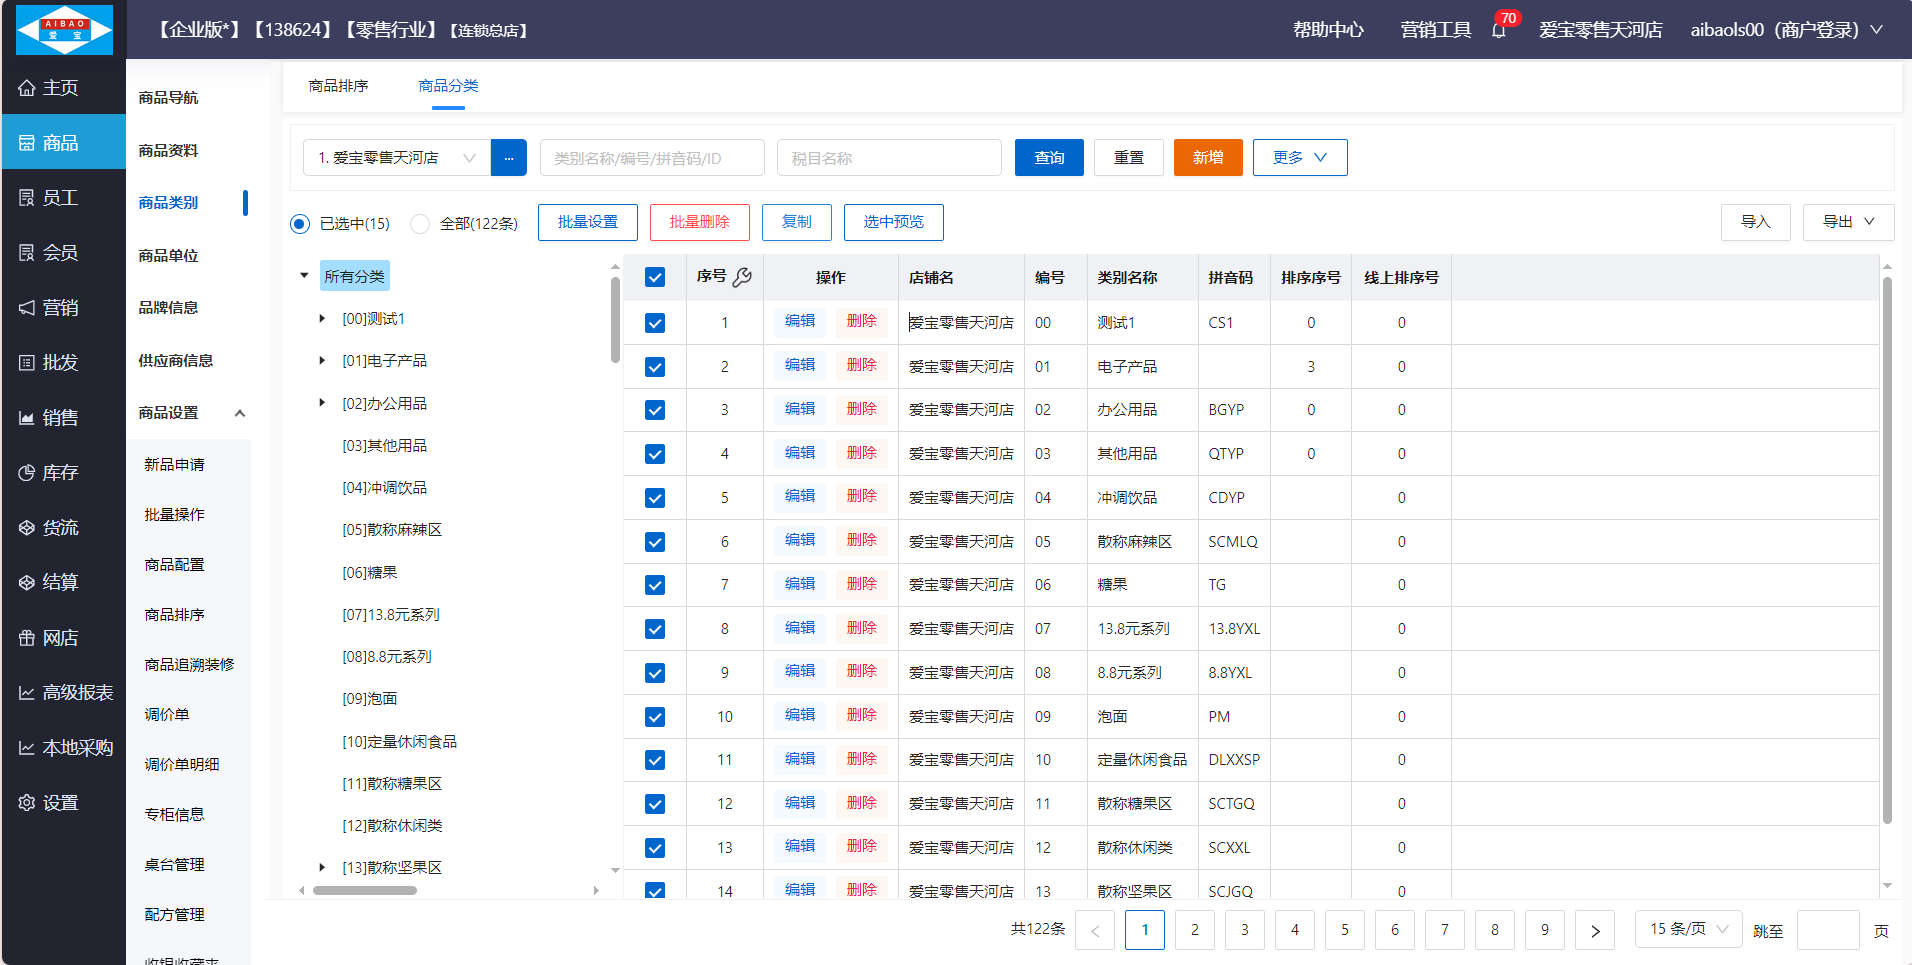Screen dimensions: 1912x965
Task: Click the 重置 reset button
Action: tap(1129, 158)
